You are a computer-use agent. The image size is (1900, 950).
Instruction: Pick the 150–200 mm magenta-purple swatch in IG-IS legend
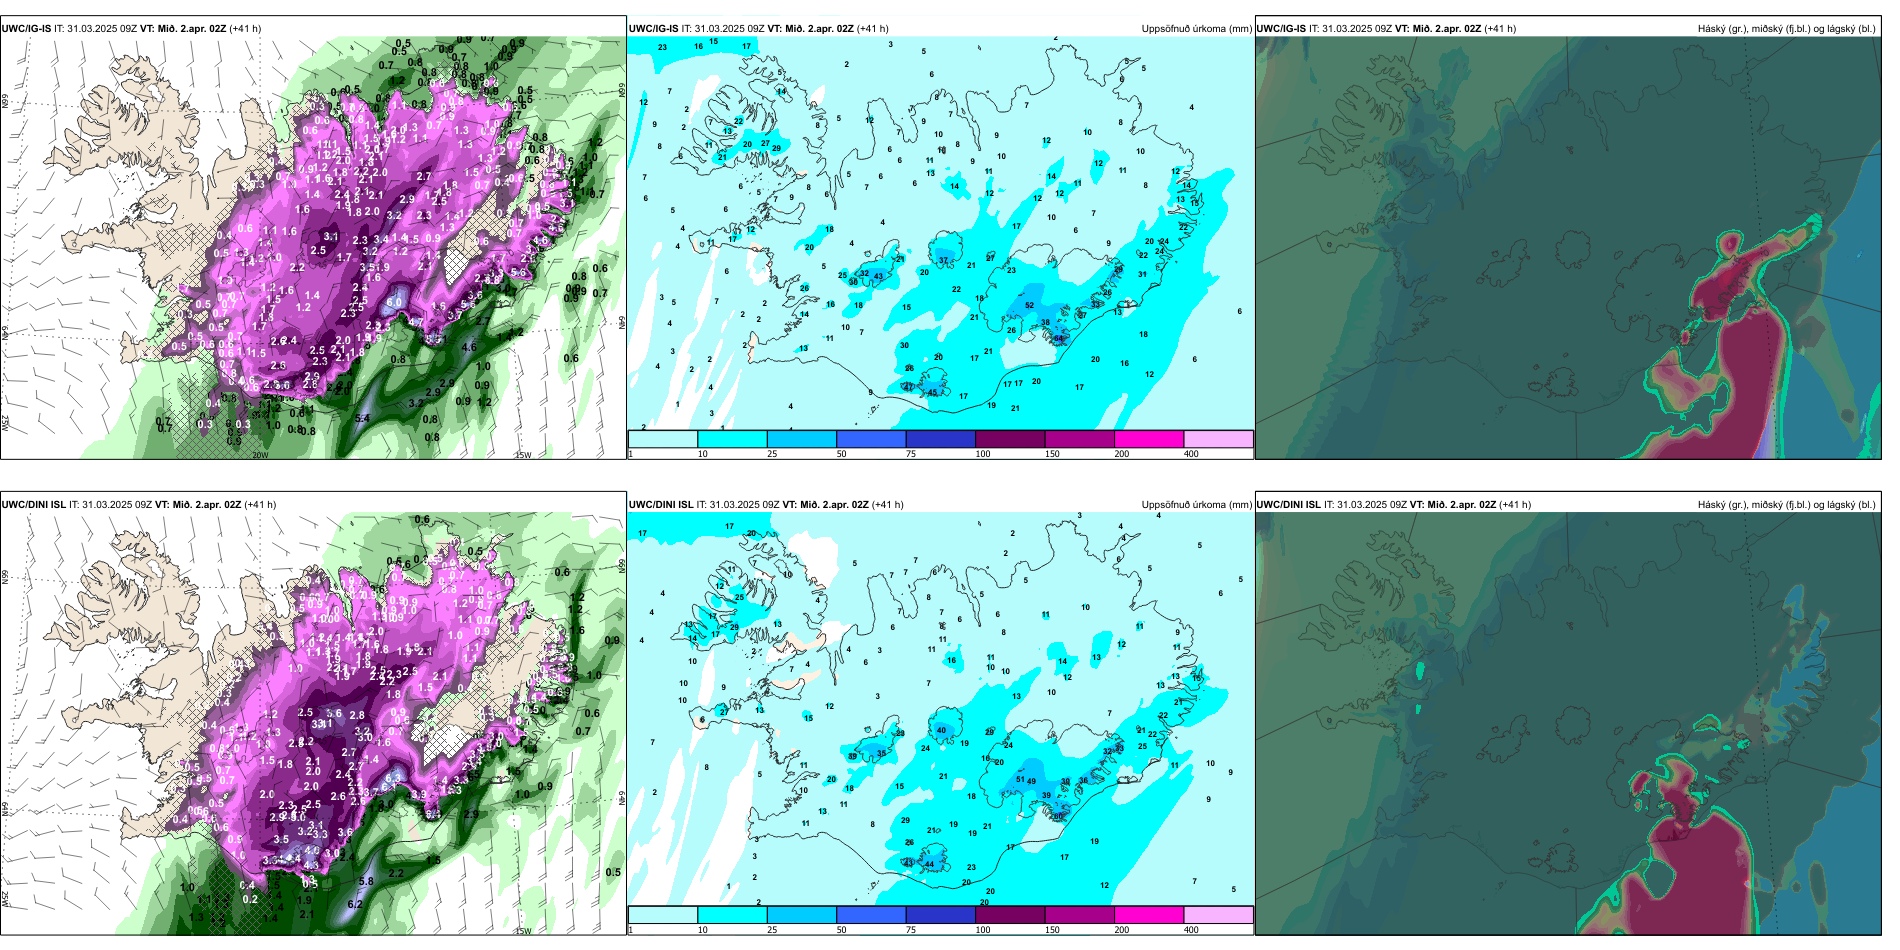click(x=1079, y=439)
